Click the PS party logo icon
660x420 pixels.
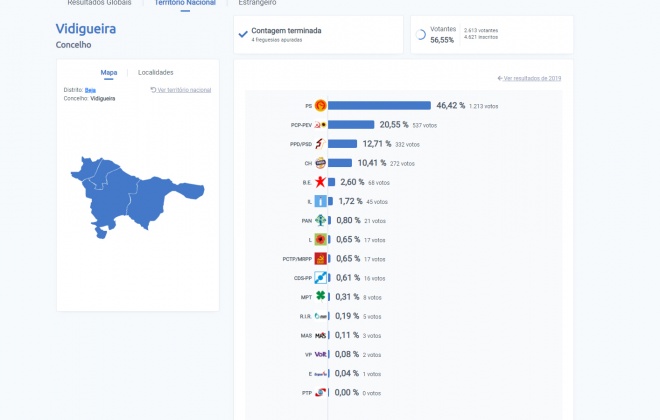point(320,106)
